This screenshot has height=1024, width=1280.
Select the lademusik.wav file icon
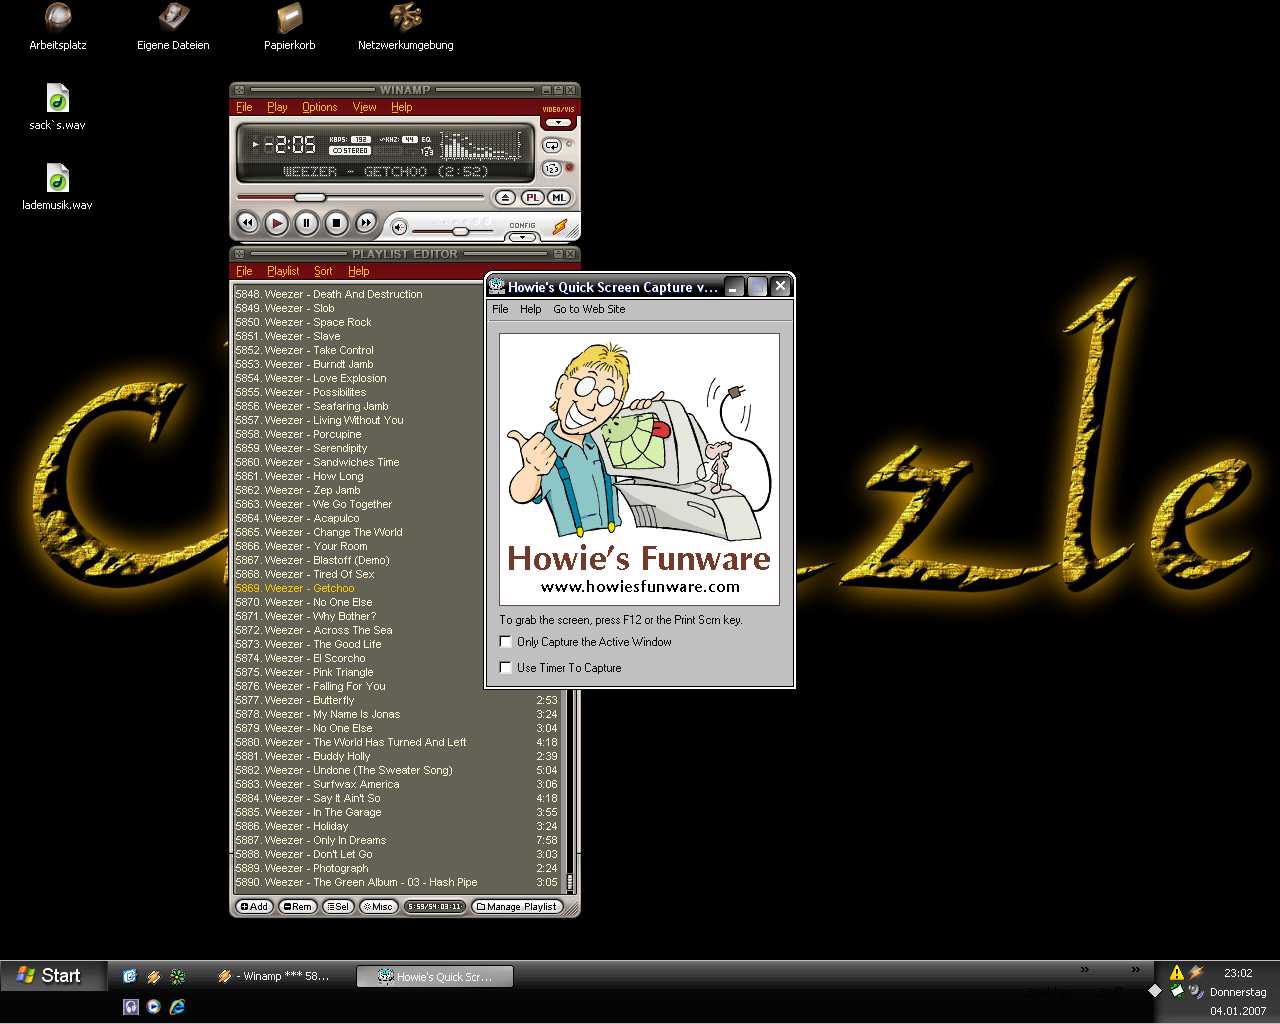tap(58, 187)
